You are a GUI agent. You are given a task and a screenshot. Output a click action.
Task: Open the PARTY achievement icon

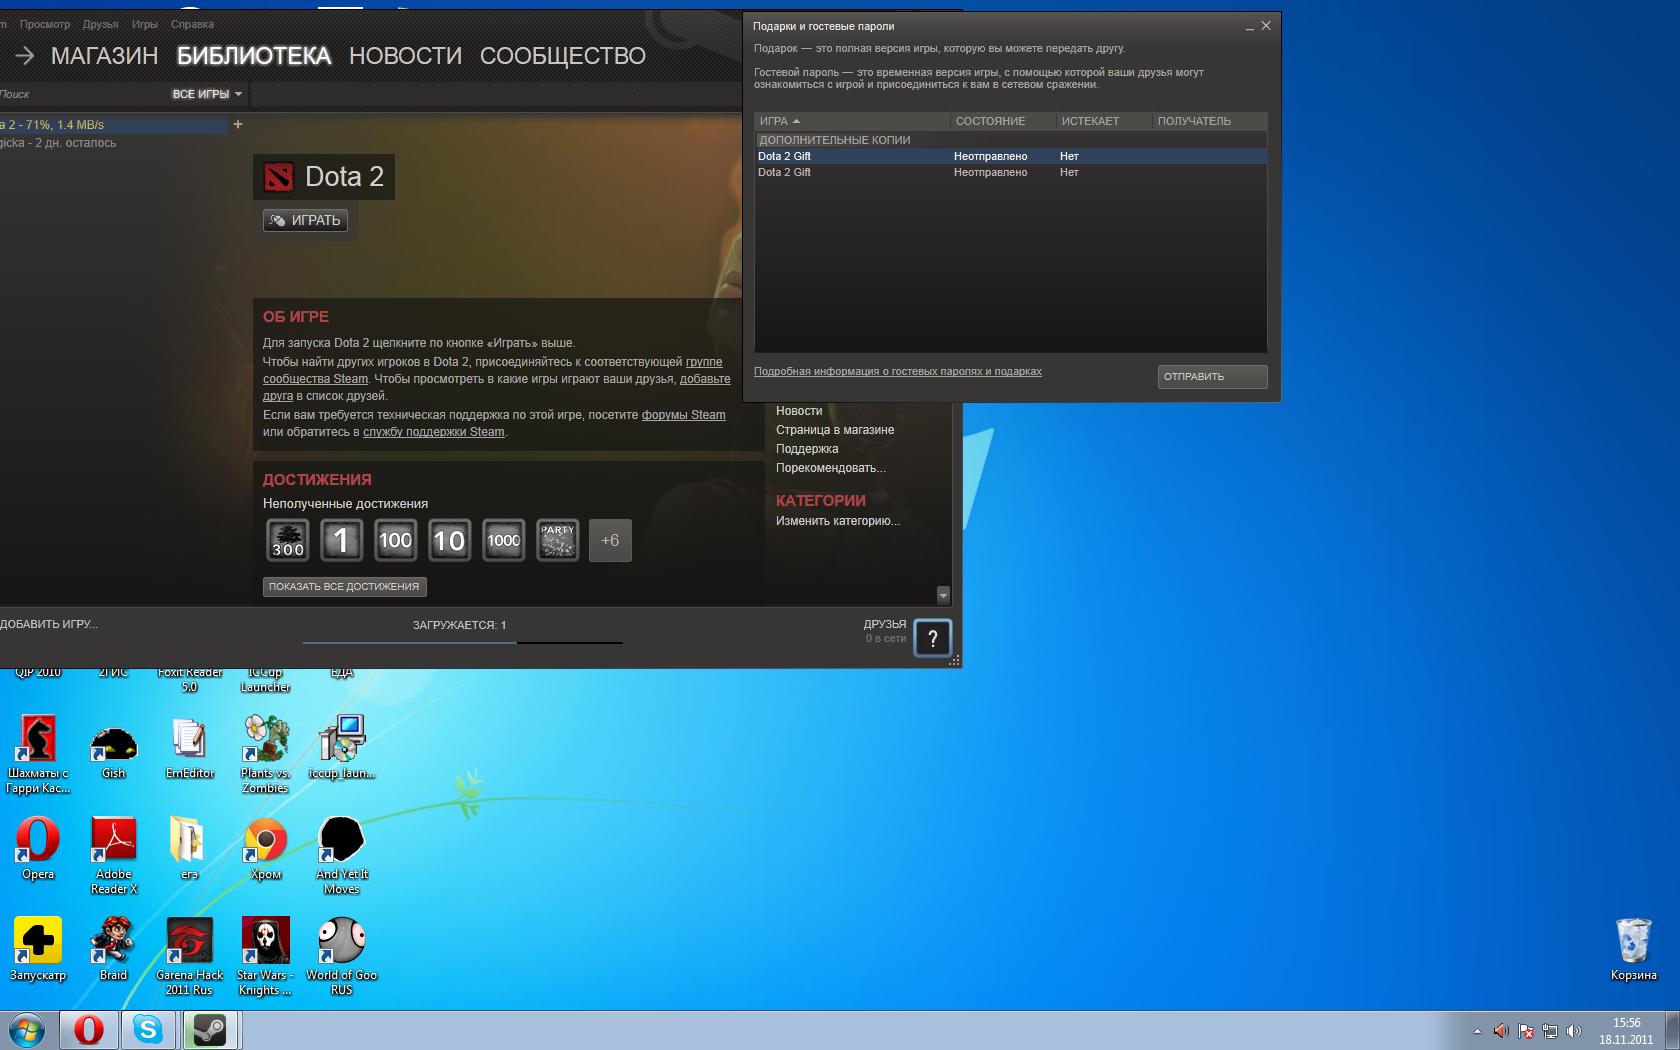tap(558, 540)
